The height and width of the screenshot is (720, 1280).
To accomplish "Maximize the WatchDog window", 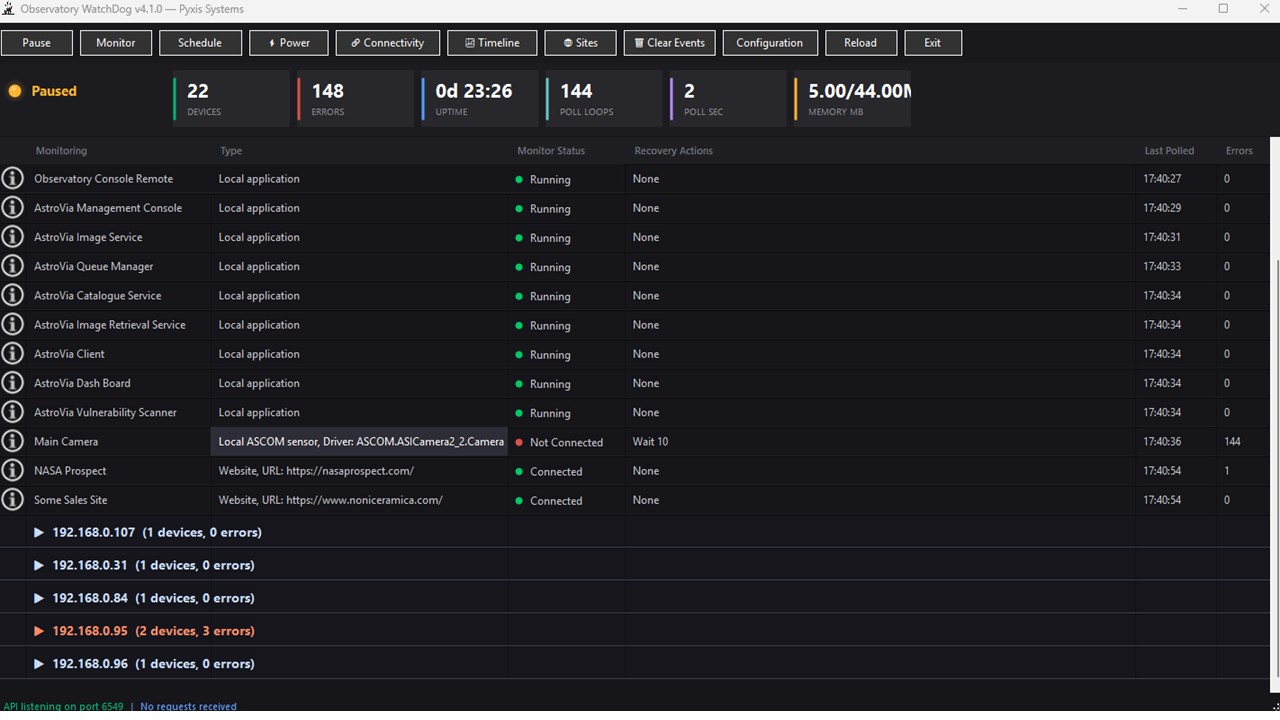I will [1223, 9].
